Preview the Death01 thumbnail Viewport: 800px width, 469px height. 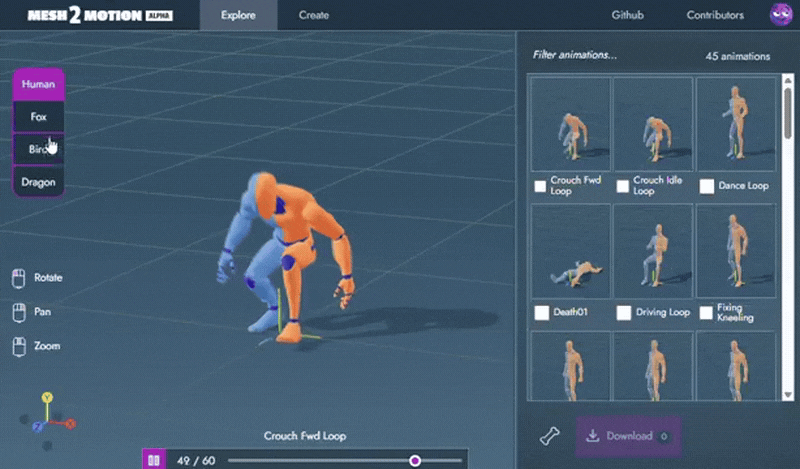click(570, 251)
